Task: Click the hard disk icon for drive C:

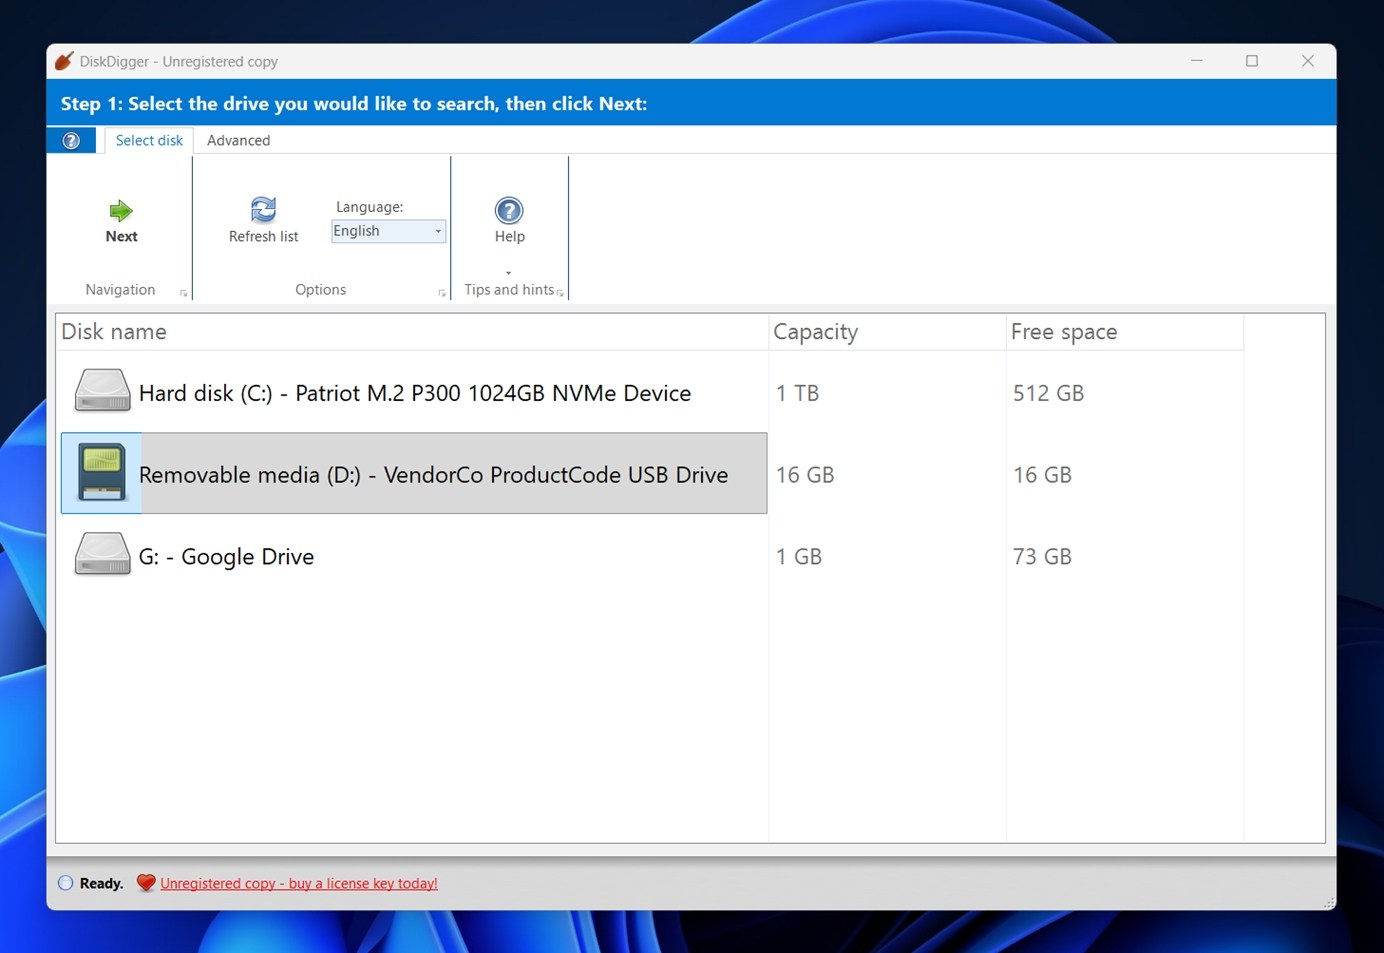Action: tap(101, 390)
